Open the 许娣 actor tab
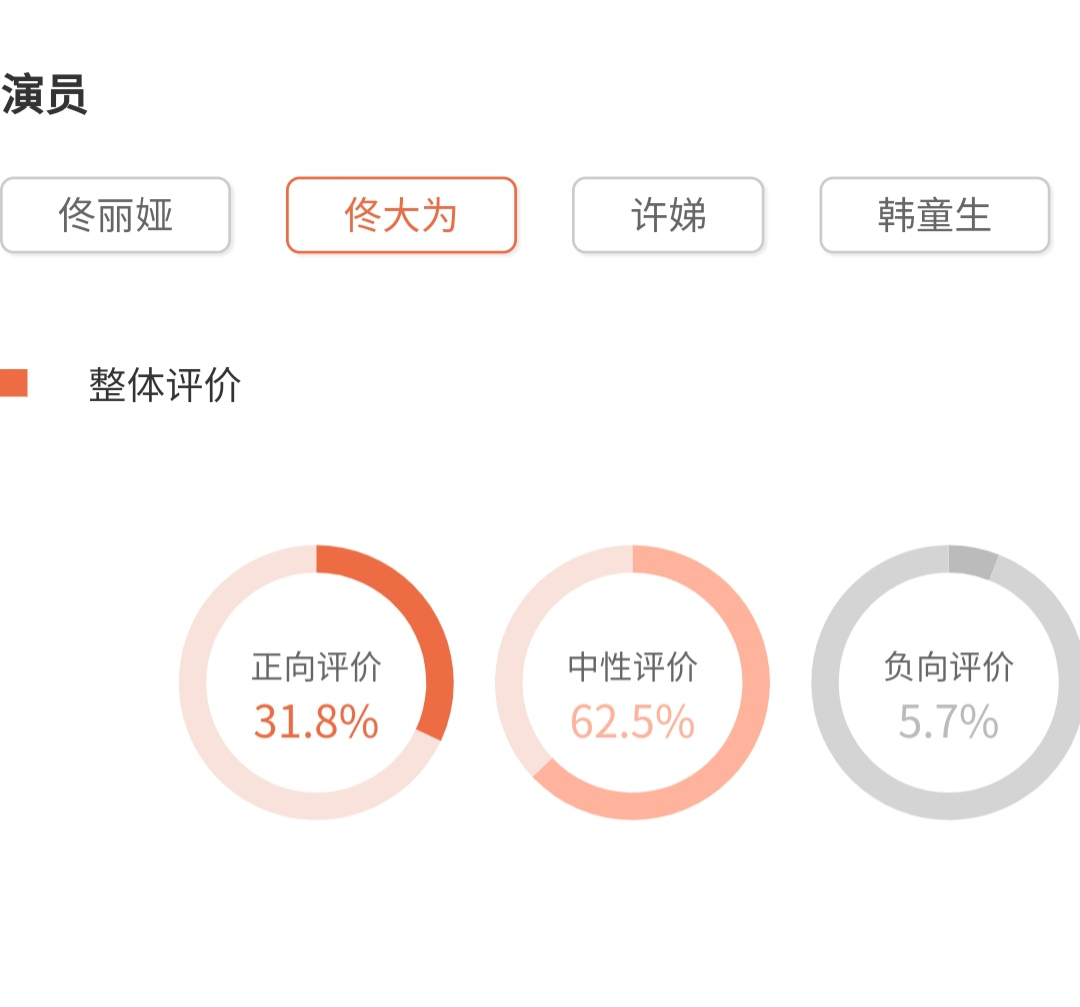Viewport: 1080px width, 1007px height. 668,215
